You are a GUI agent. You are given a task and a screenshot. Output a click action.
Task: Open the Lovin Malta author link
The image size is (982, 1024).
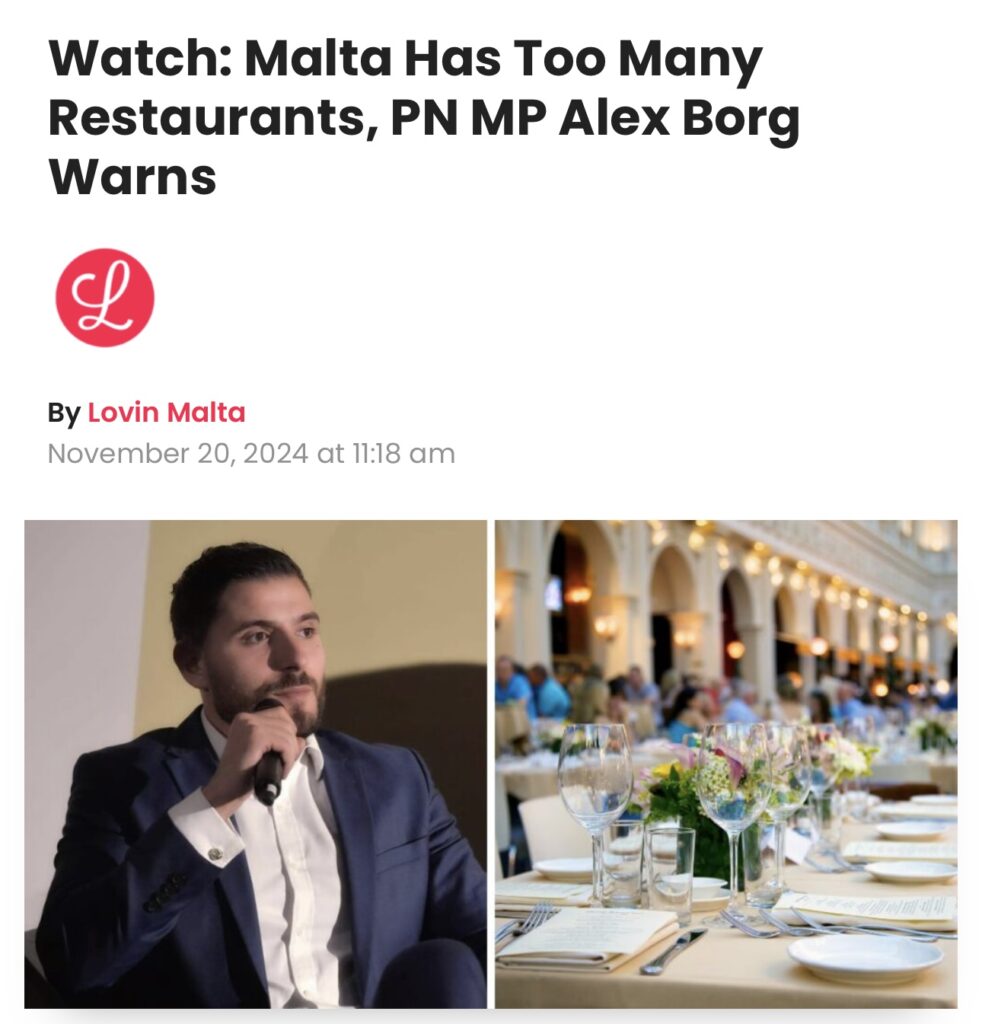[x=166, y=413]
